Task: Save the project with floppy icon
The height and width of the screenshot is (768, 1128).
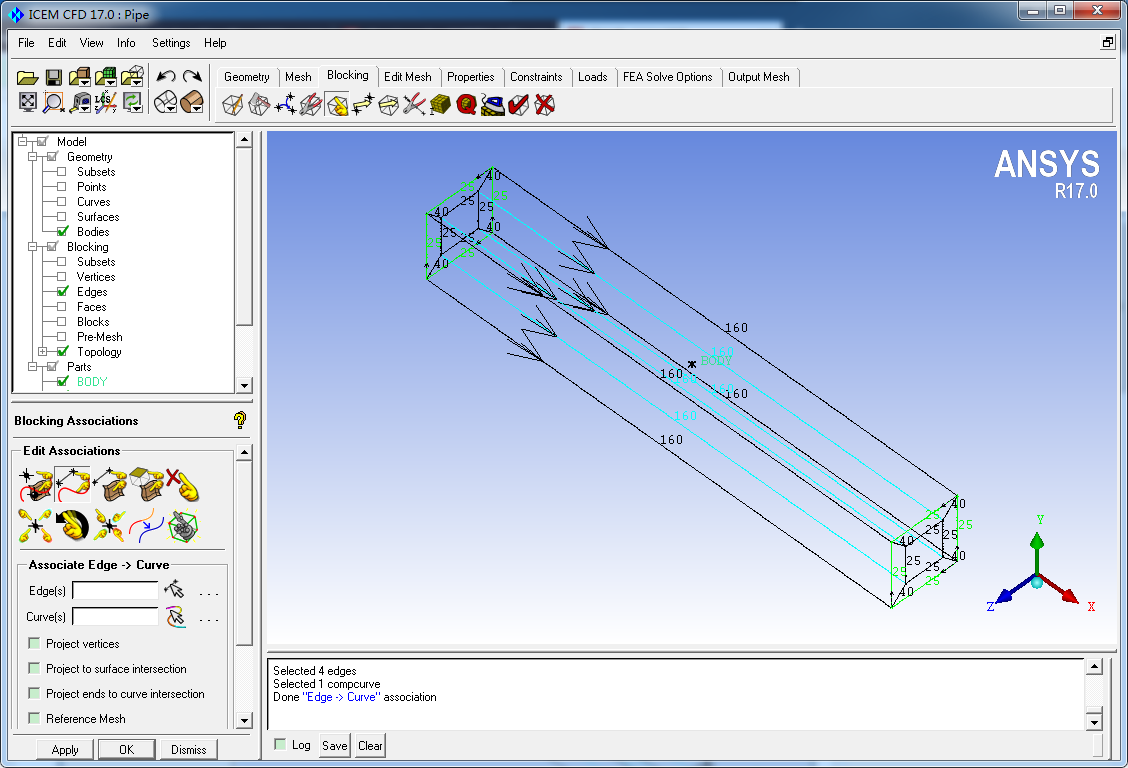Action: point(53,77)
